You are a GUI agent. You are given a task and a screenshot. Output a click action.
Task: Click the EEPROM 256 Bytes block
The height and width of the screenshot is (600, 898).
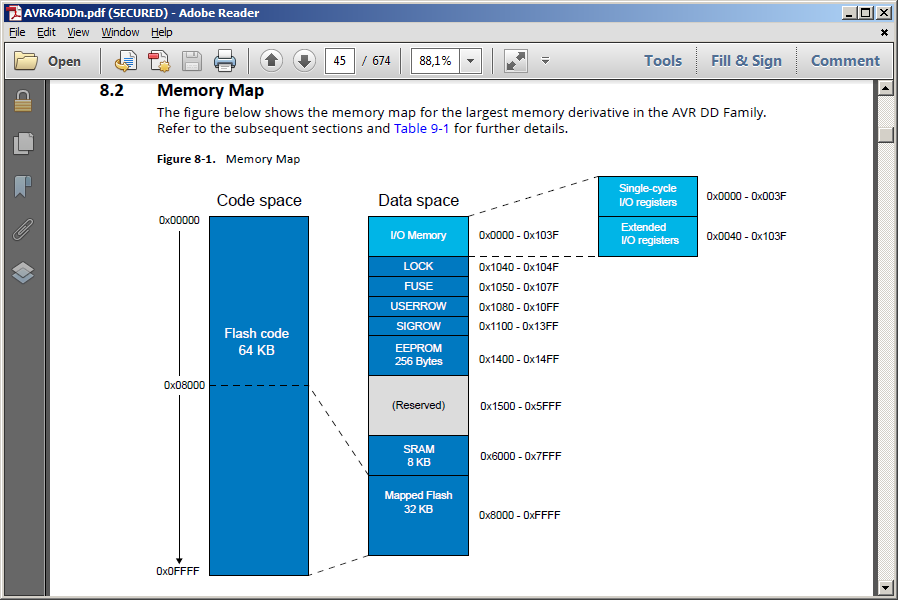point(418,356)
